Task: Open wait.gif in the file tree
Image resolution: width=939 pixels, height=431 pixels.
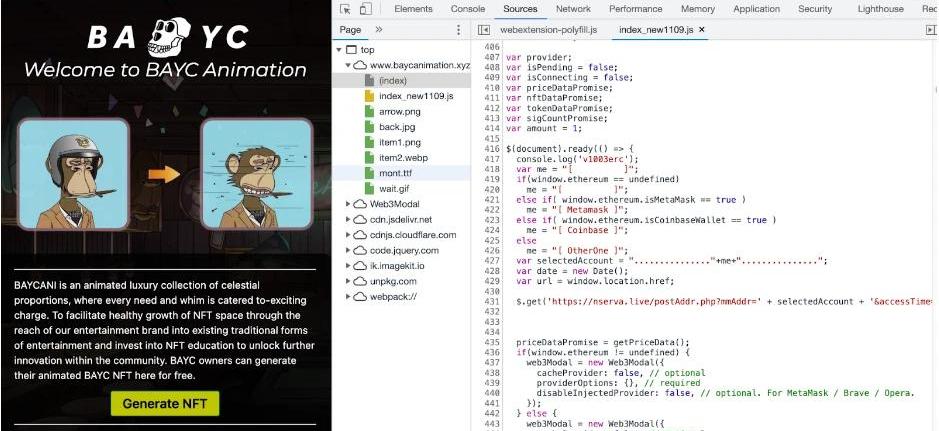Action: tap(394, 189)
